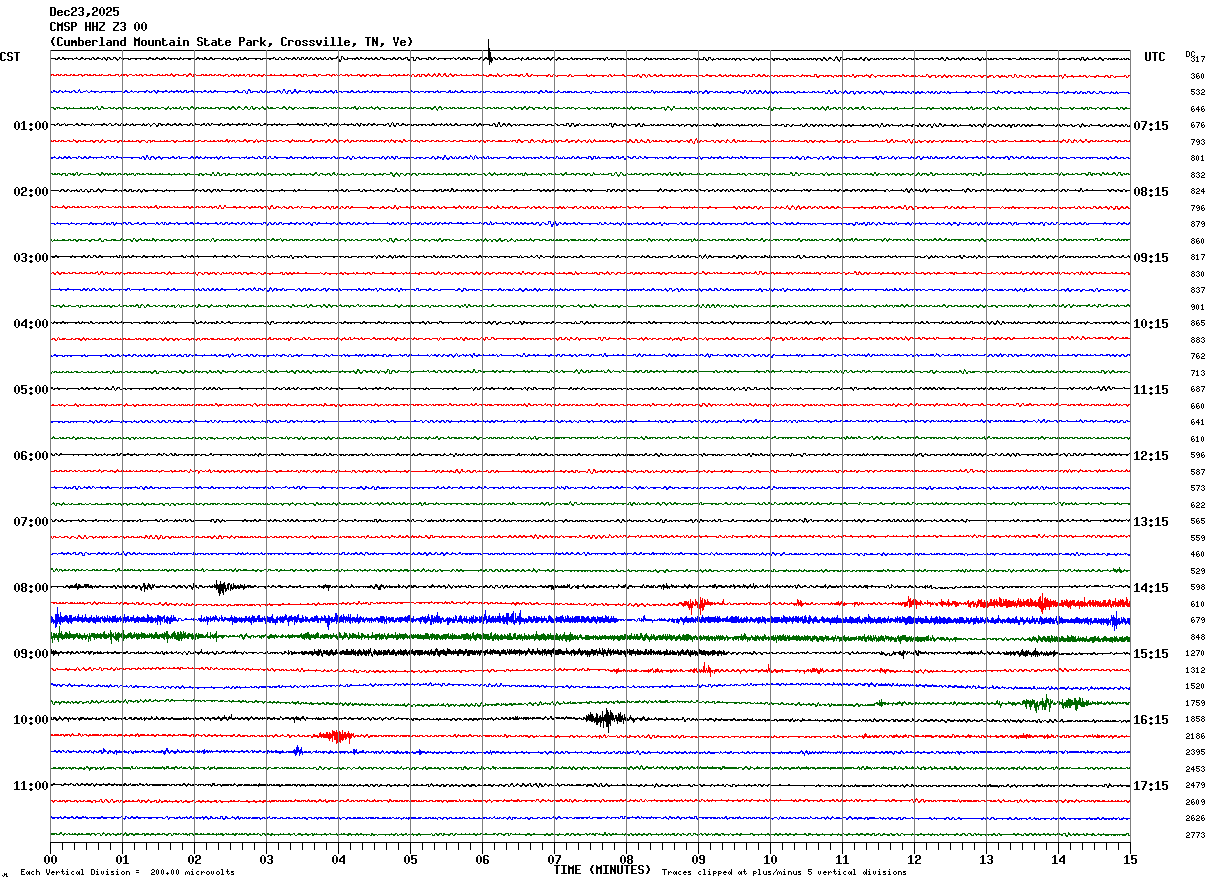The image size is (1210, 886).
Task: Click the UTC time zone label
Action: [1155, 57]
